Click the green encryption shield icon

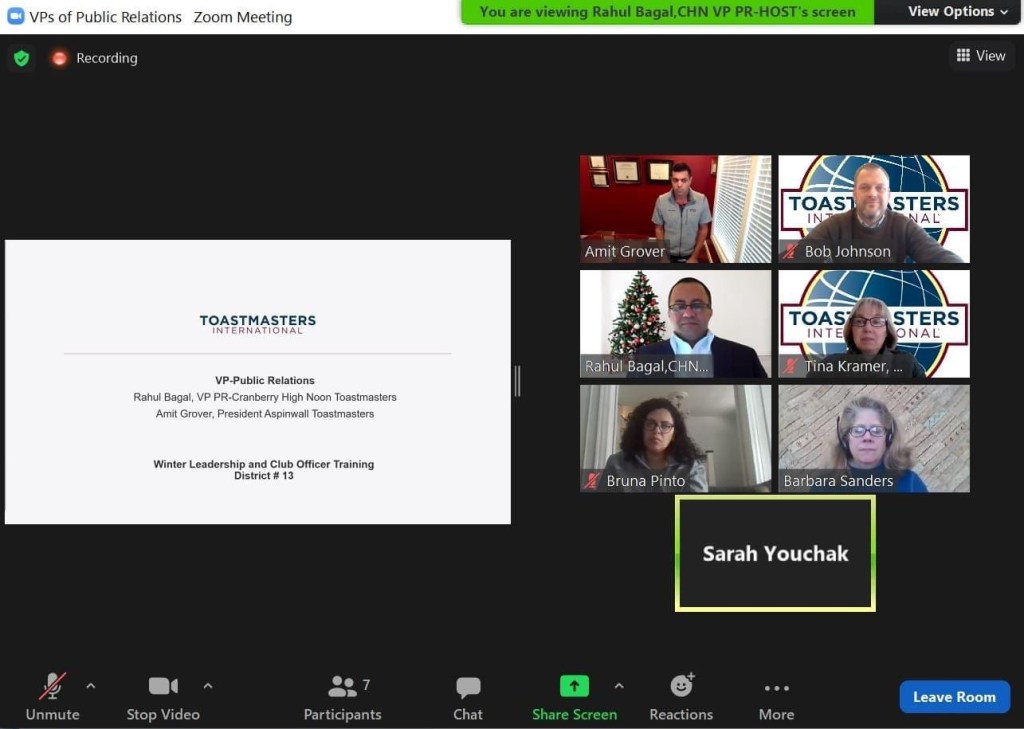[x=21, y=58]
